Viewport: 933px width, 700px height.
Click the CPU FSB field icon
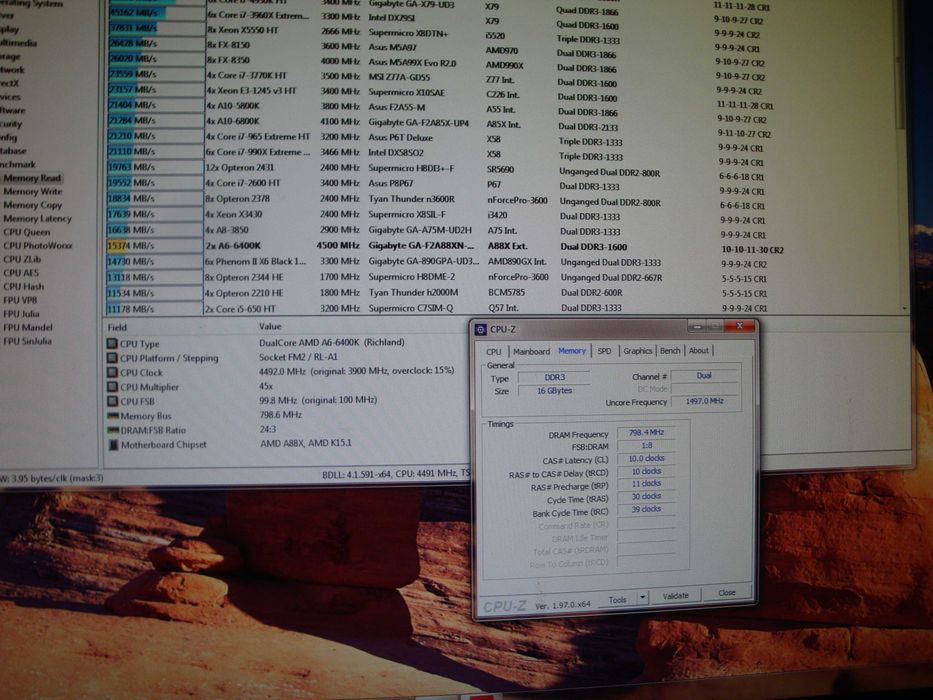coord(112,401)
